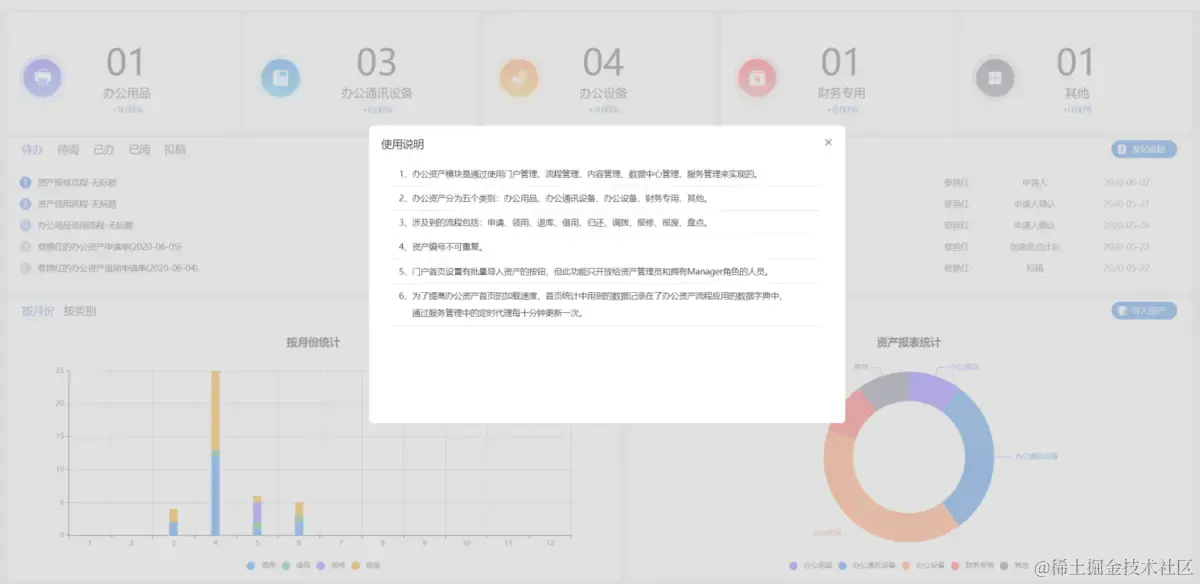Viewport: 1200px width, 584px height.
Task: Open the 办公用品领用流程-无标题 item
Action: pyautogui.click(x=83, y=225)
